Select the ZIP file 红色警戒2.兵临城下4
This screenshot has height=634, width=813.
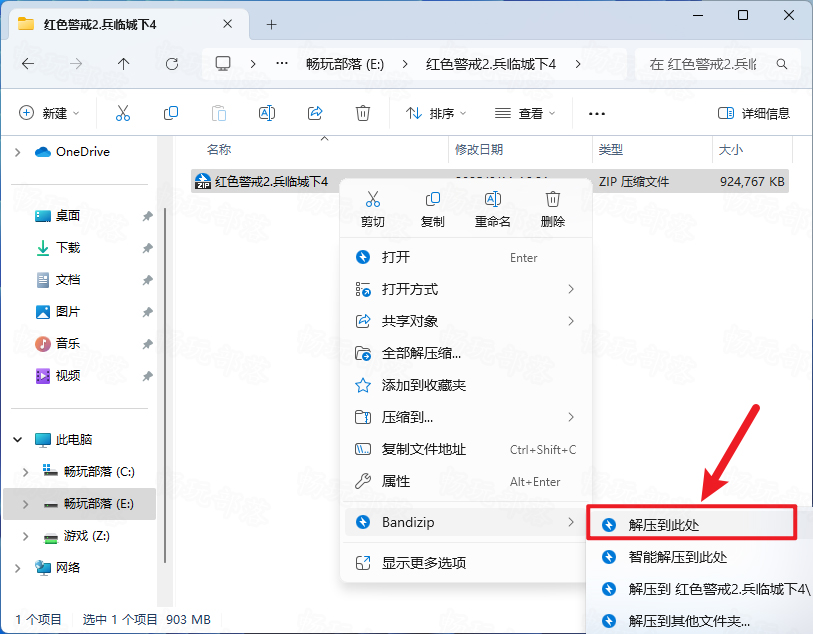click(x=489, y=181)
